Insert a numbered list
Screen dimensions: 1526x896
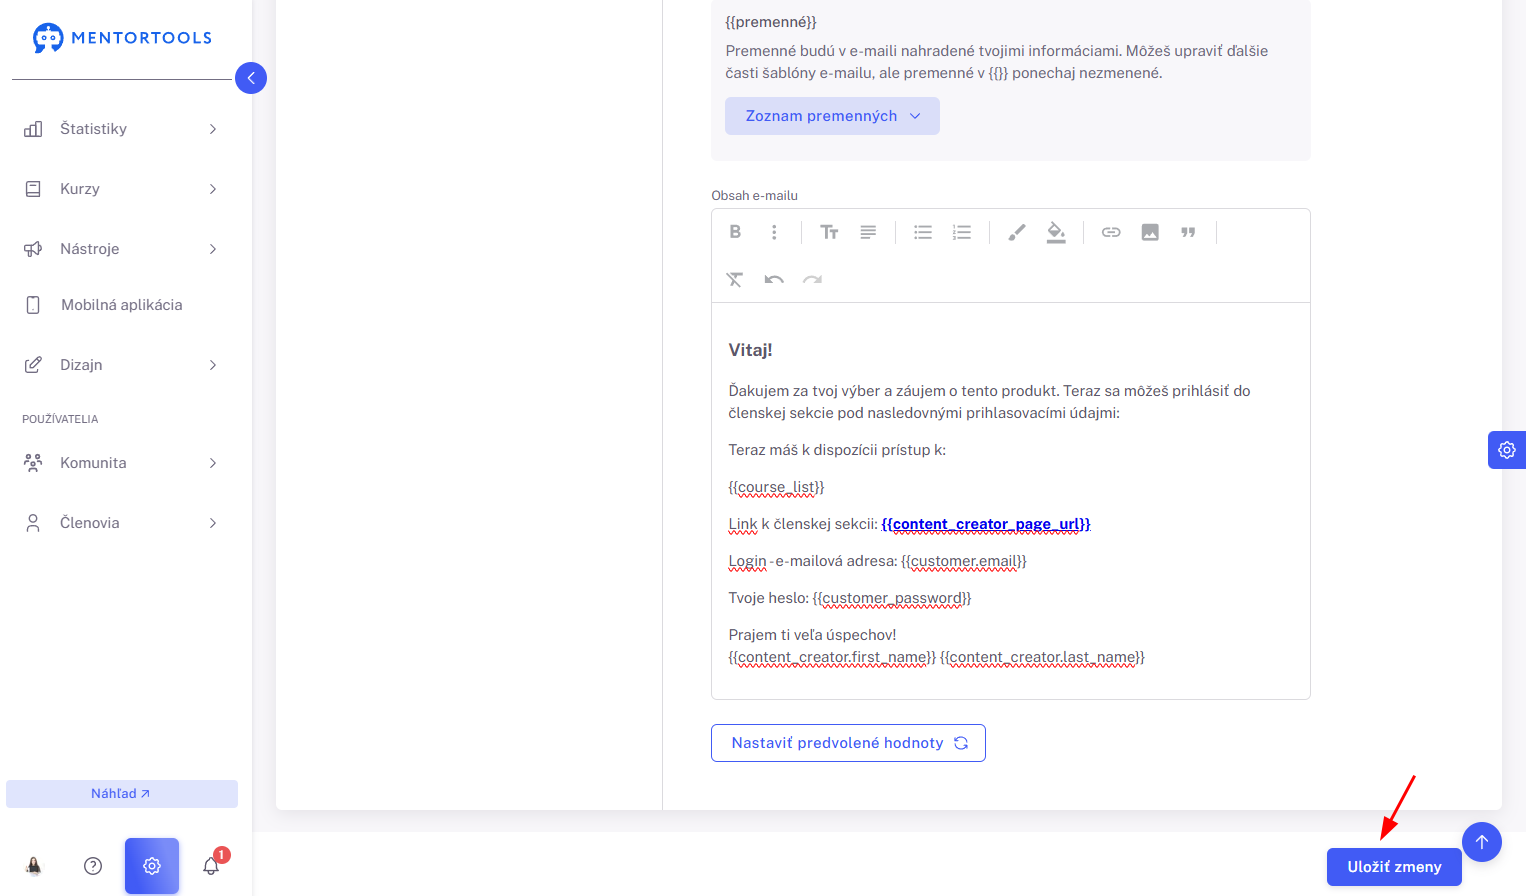pyautogui.click(x=962, y=232)
